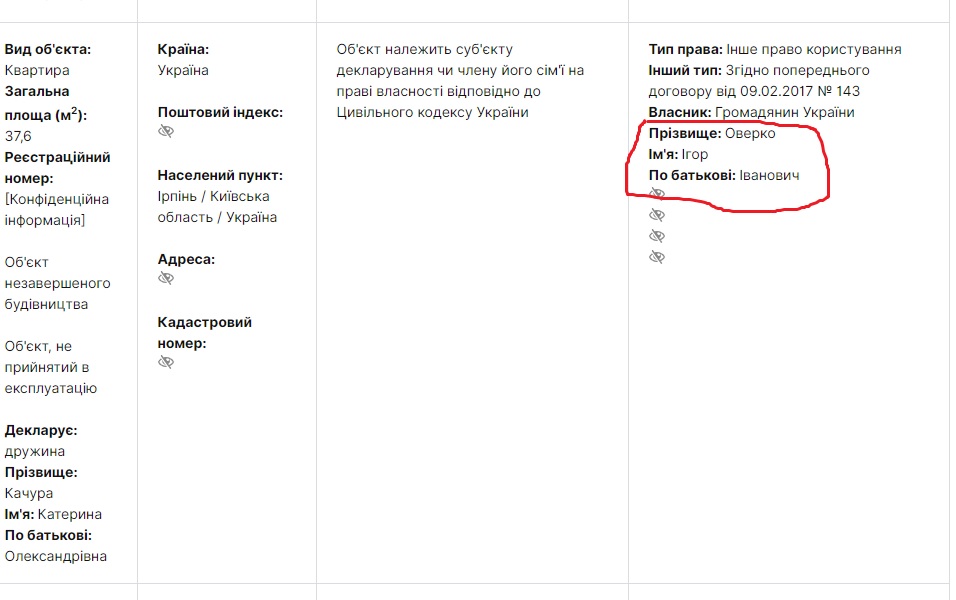Click the Ірпінь / Київська область location text

point(213,207)
